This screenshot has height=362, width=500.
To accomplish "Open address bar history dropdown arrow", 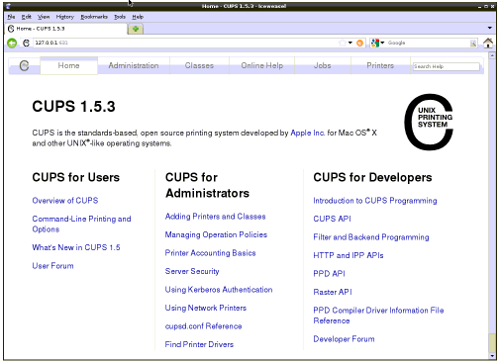I will click(x=350, y=43).
